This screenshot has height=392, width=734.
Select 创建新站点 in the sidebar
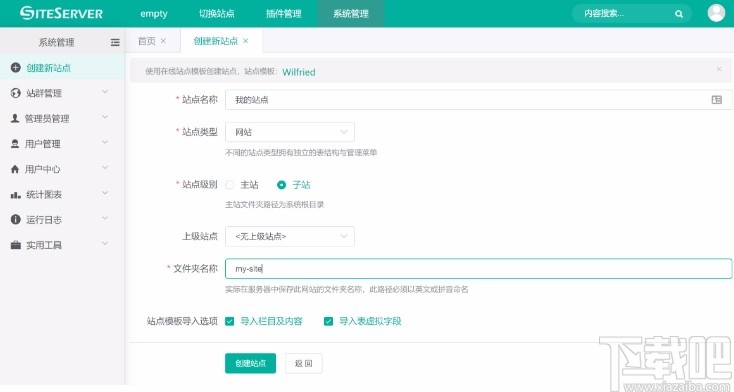(x=62, y=68)
